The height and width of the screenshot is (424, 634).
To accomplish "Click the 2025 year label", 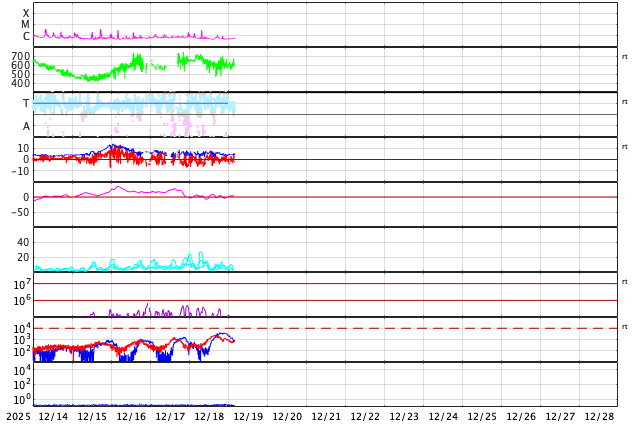I will pos(18,416).
